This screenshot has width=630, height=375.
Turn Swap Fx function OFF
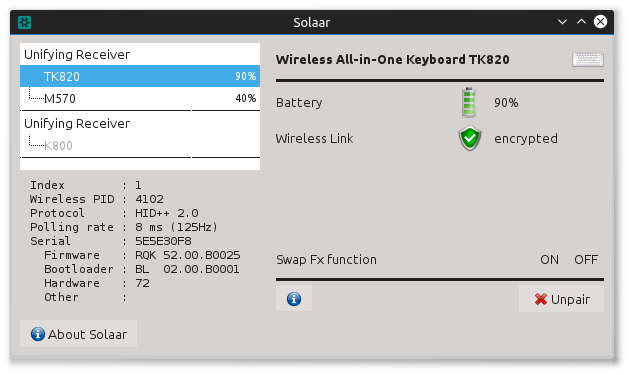point(586,260)
